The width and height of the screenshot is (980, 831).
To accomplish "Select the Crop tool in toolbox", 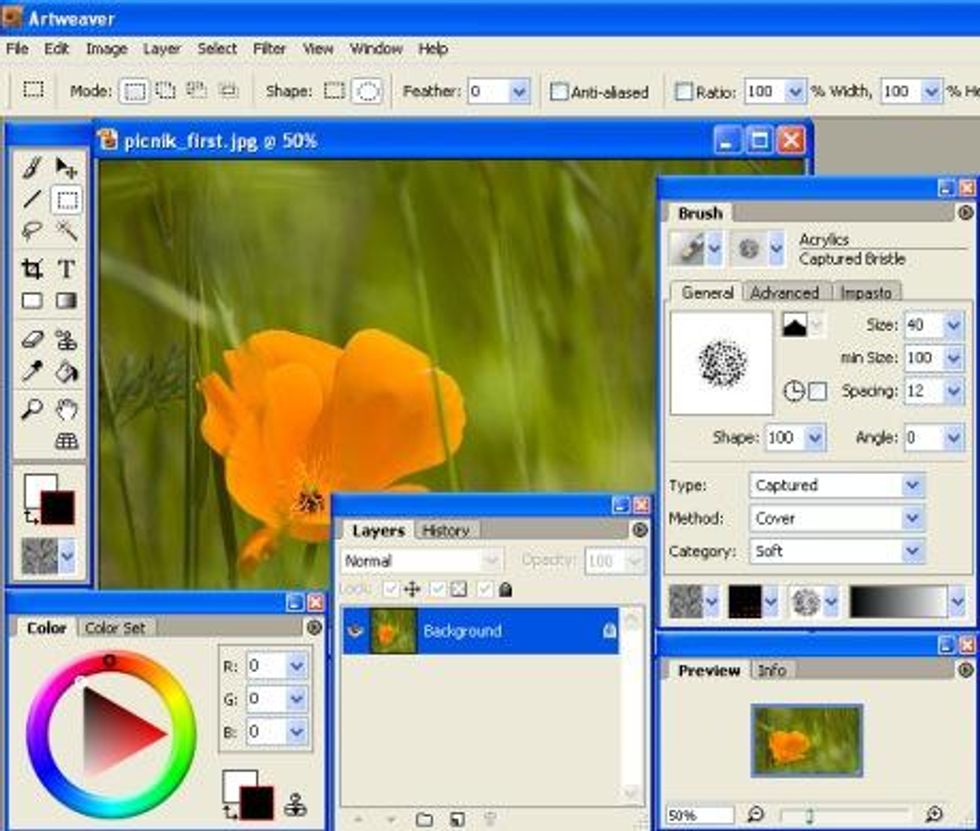I will click(33, 268).
